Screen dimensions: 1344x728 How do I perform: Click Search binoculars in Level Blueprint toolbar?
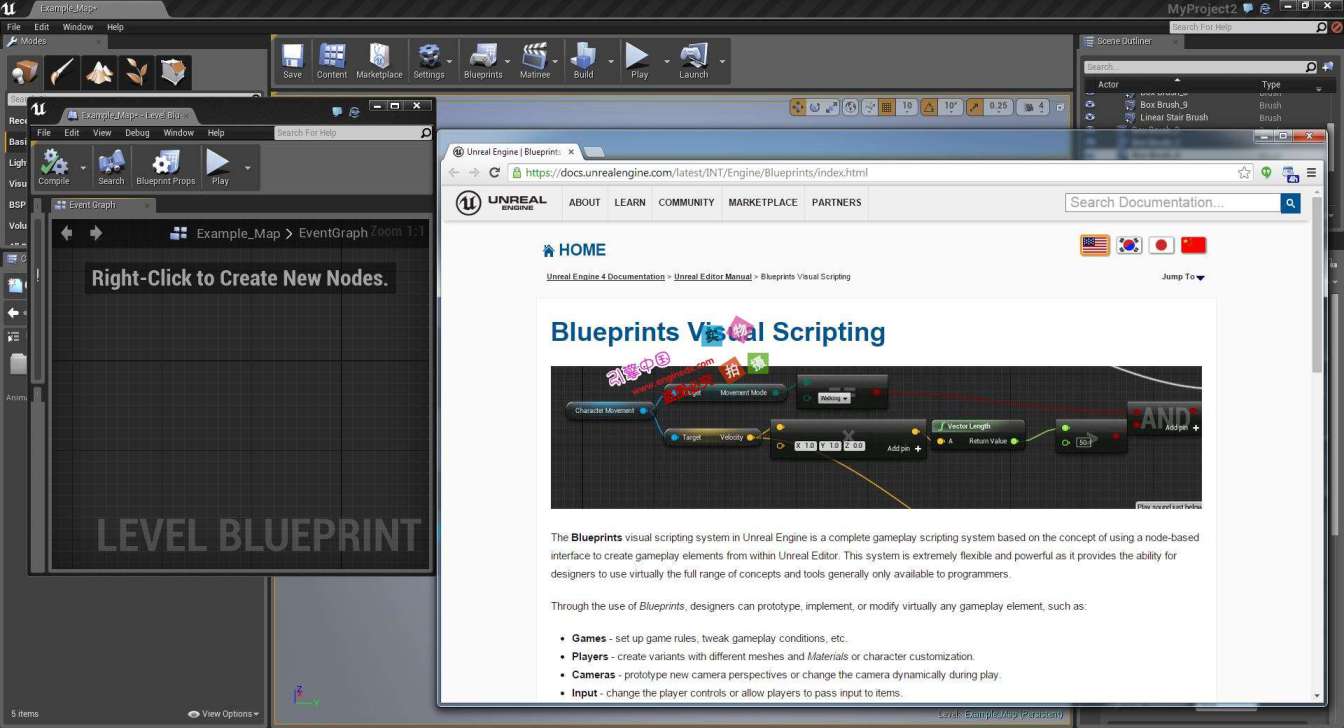coord(111,168)
